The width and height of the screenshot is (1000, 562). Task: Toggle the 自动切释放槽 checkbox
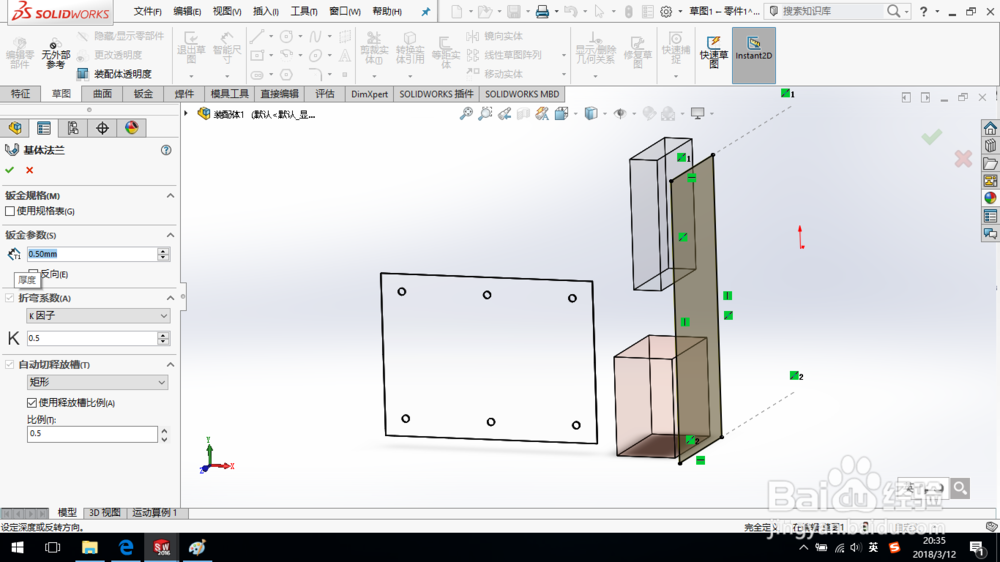[10, 364]
